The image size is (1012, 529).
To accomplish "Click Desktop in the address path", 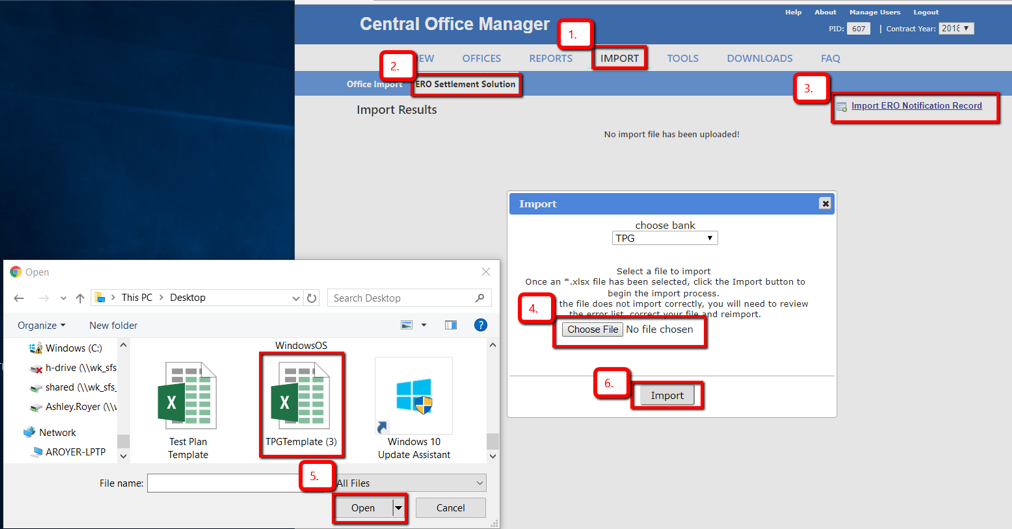I will point(188,297).
